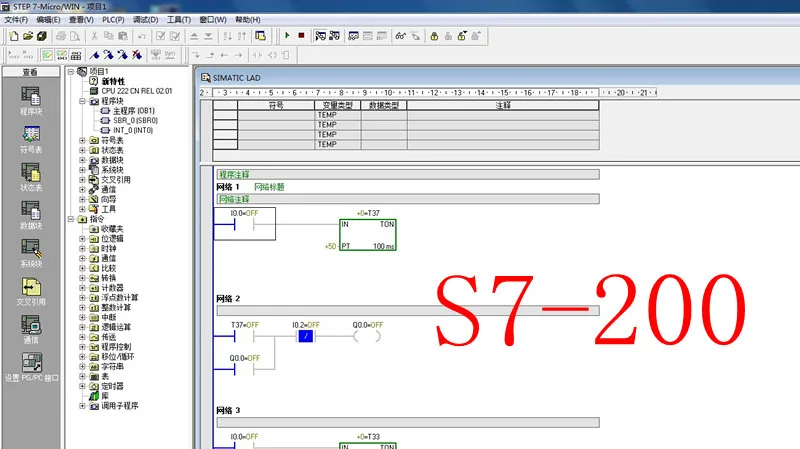Expand the 计数器 instruction folder
Image resolution: width=800 pixels, height=449 pixels.
82,288
